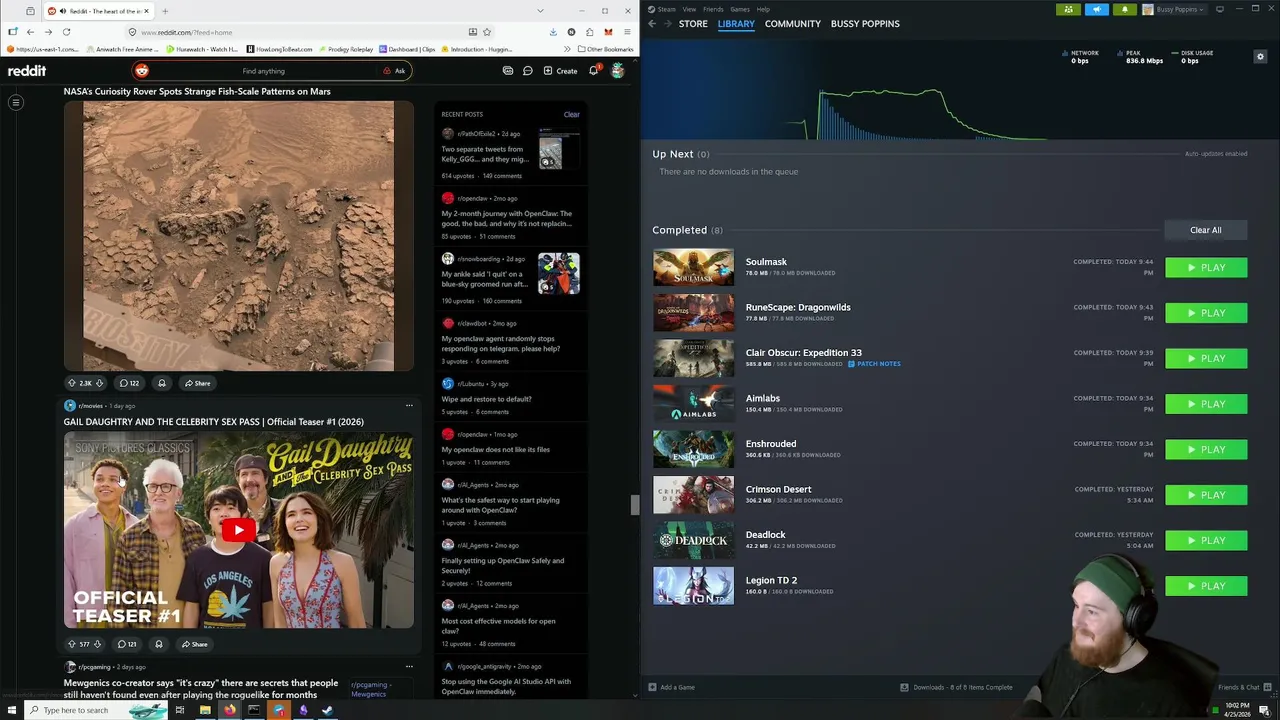Clear Reddit recent posts list
The image size is (1280, 720).
(571, 114)
